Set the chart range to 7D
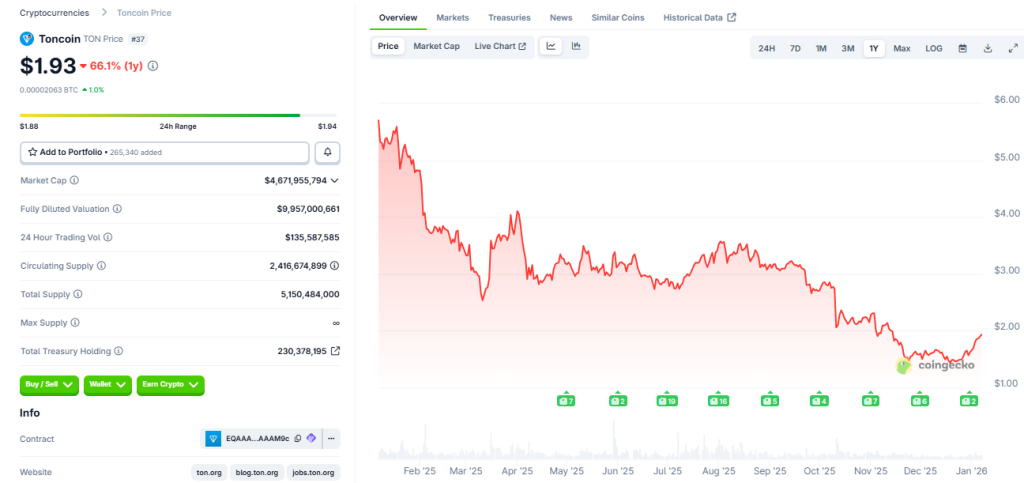Screen dimensions: 1024x483 coord(795,48)
